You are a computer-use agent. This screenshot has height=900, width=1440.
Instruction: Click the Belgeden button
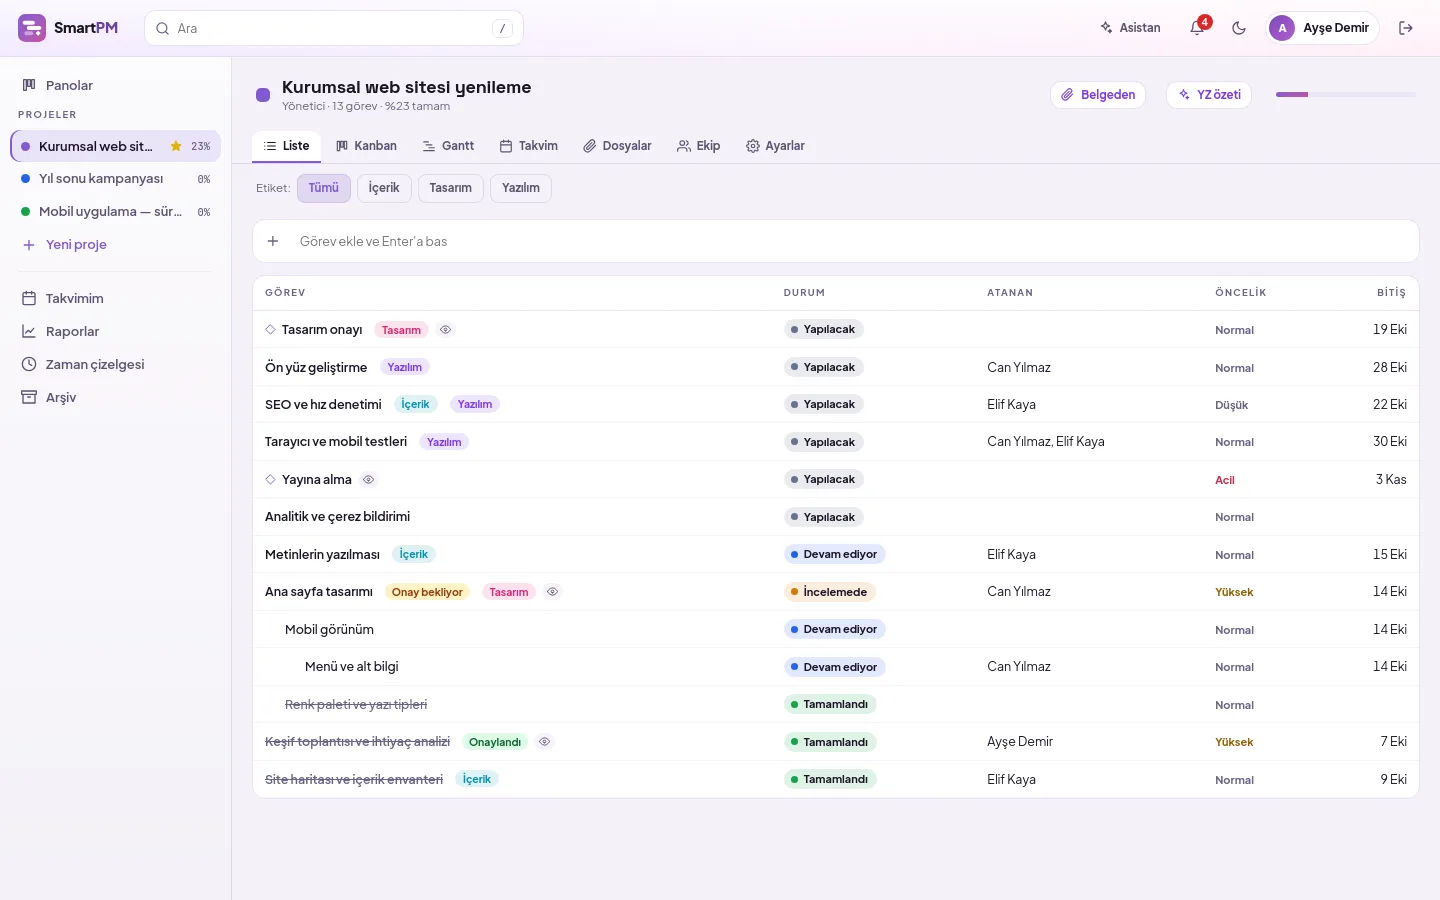pos(1098,95)
